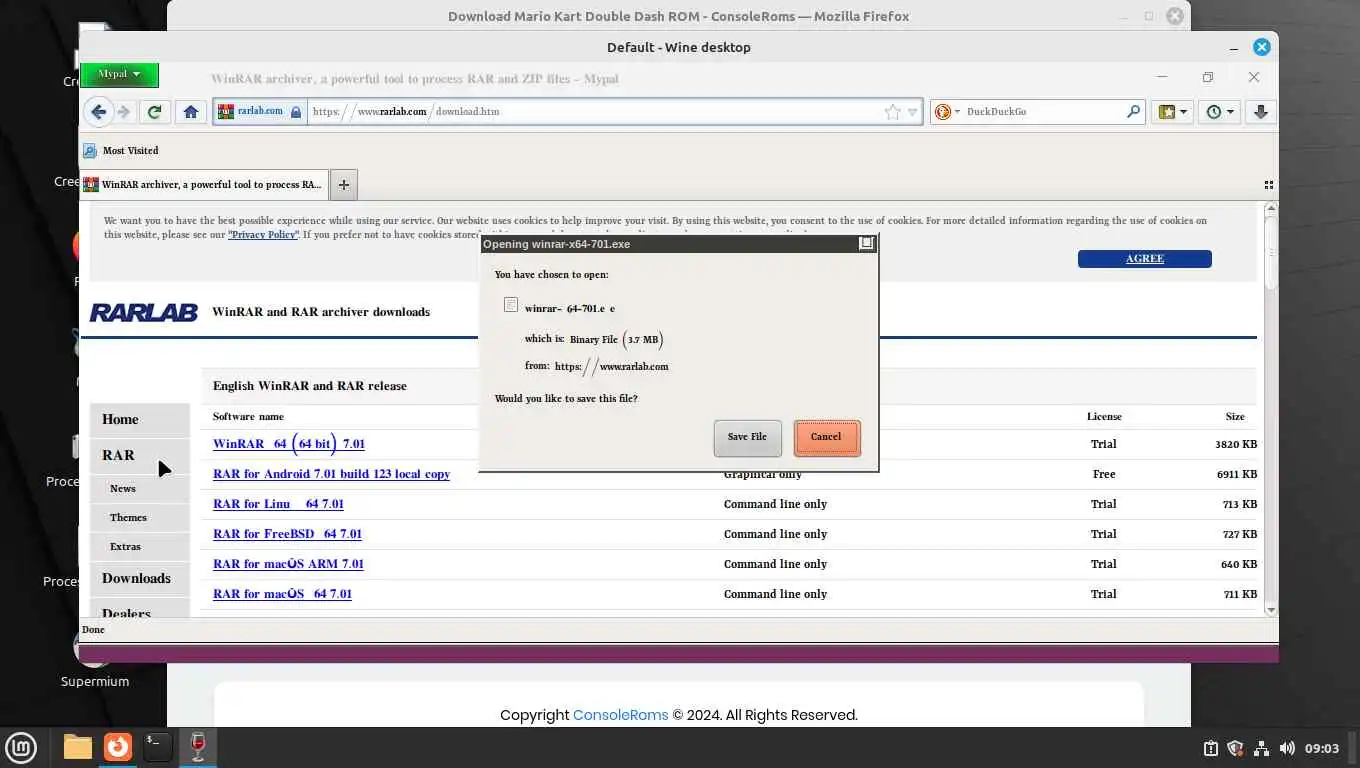The image size is (1360, 768).
Task: Click the 09:03 clock
Action: [1322, 748]
